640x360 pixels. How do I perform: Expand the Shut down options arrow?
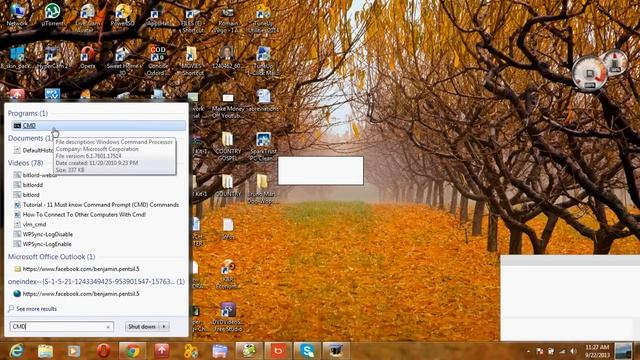point(164,327)
